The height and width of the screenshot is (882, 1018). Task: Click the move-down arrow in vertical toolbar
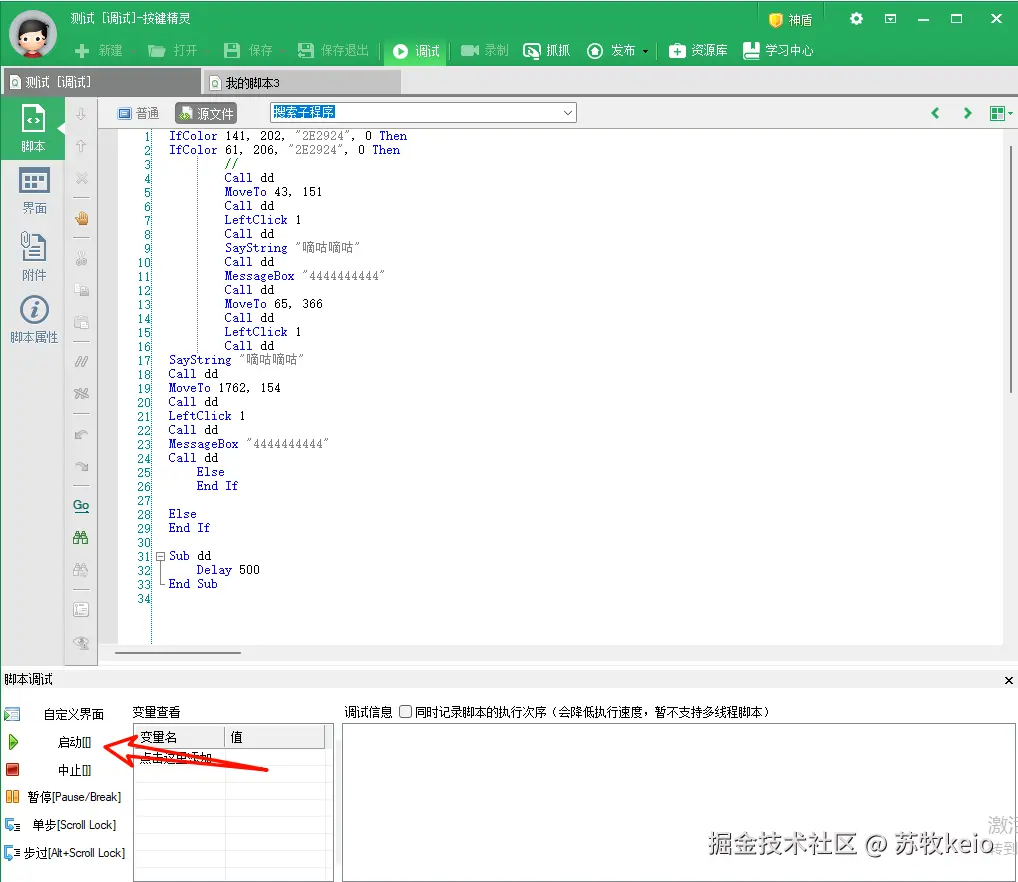(81, 115)
